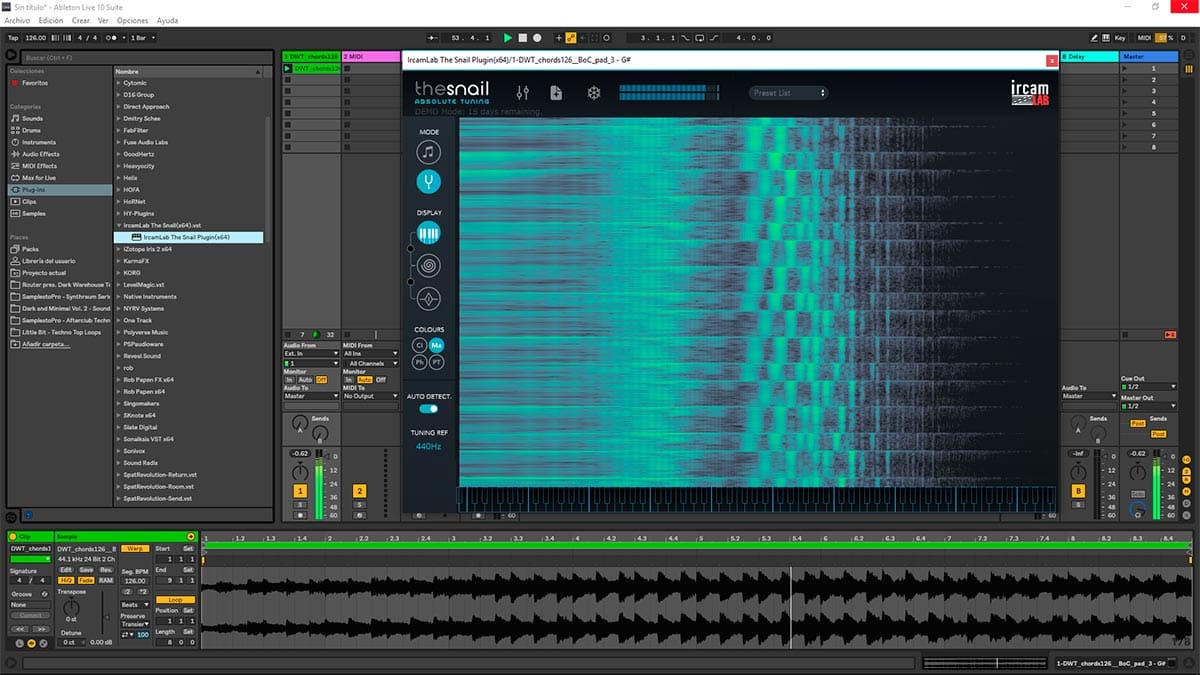The width and height of the screenshot is (1200, 675).
Task: Open the Ext. In audio input dropdown
Action: [x=311, y=353]
